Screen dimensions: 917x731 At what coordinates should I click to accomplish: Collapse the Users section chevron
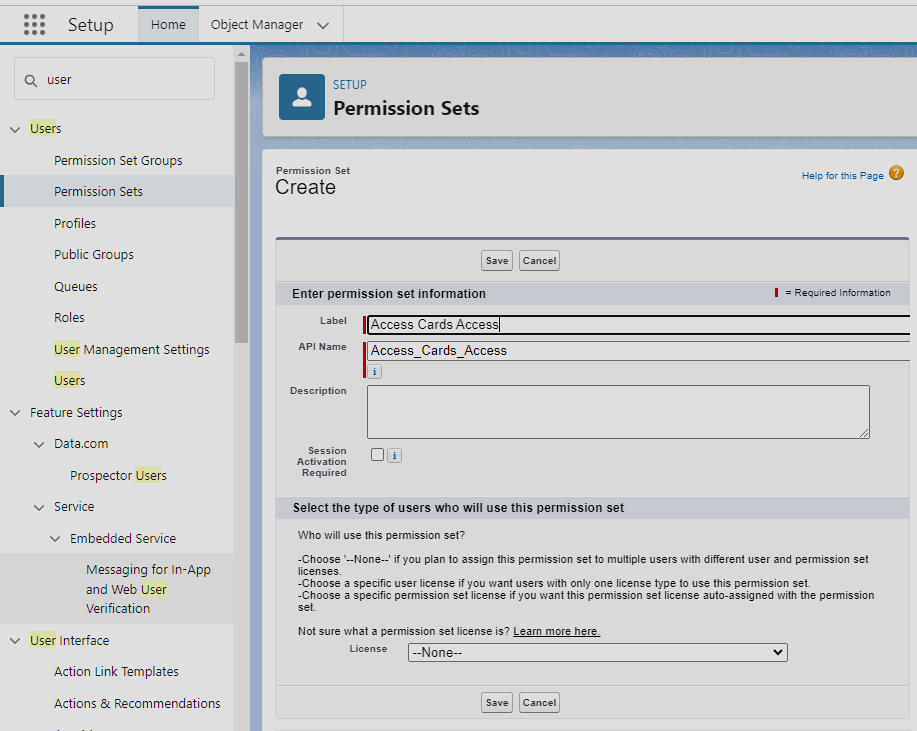tap(15, 129)
